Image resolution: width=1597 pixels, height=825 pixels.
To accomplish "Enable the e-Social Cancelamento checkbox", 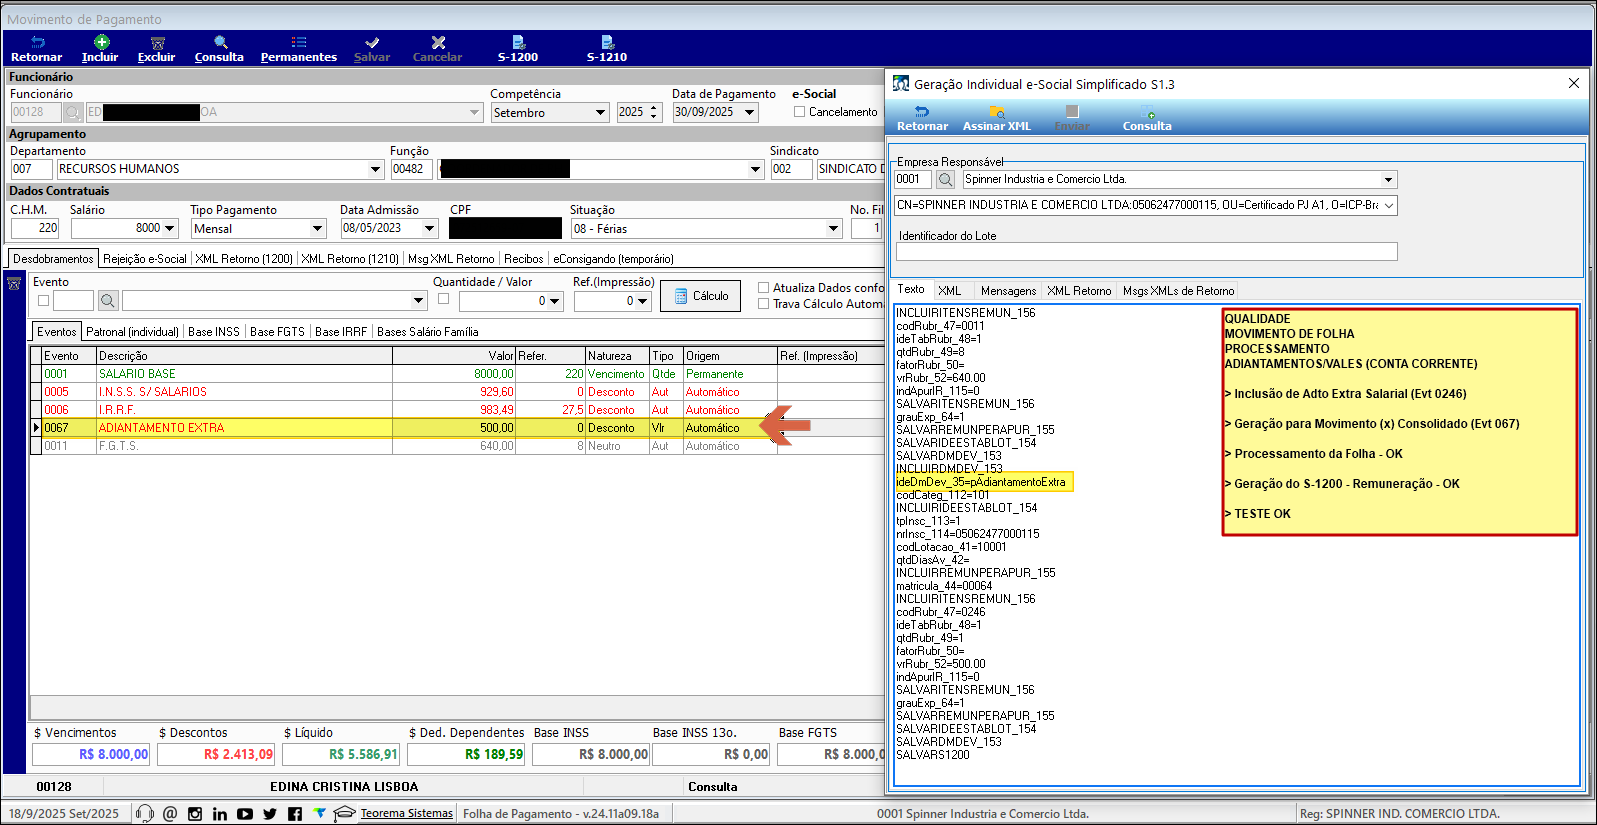I will [799, 112].
